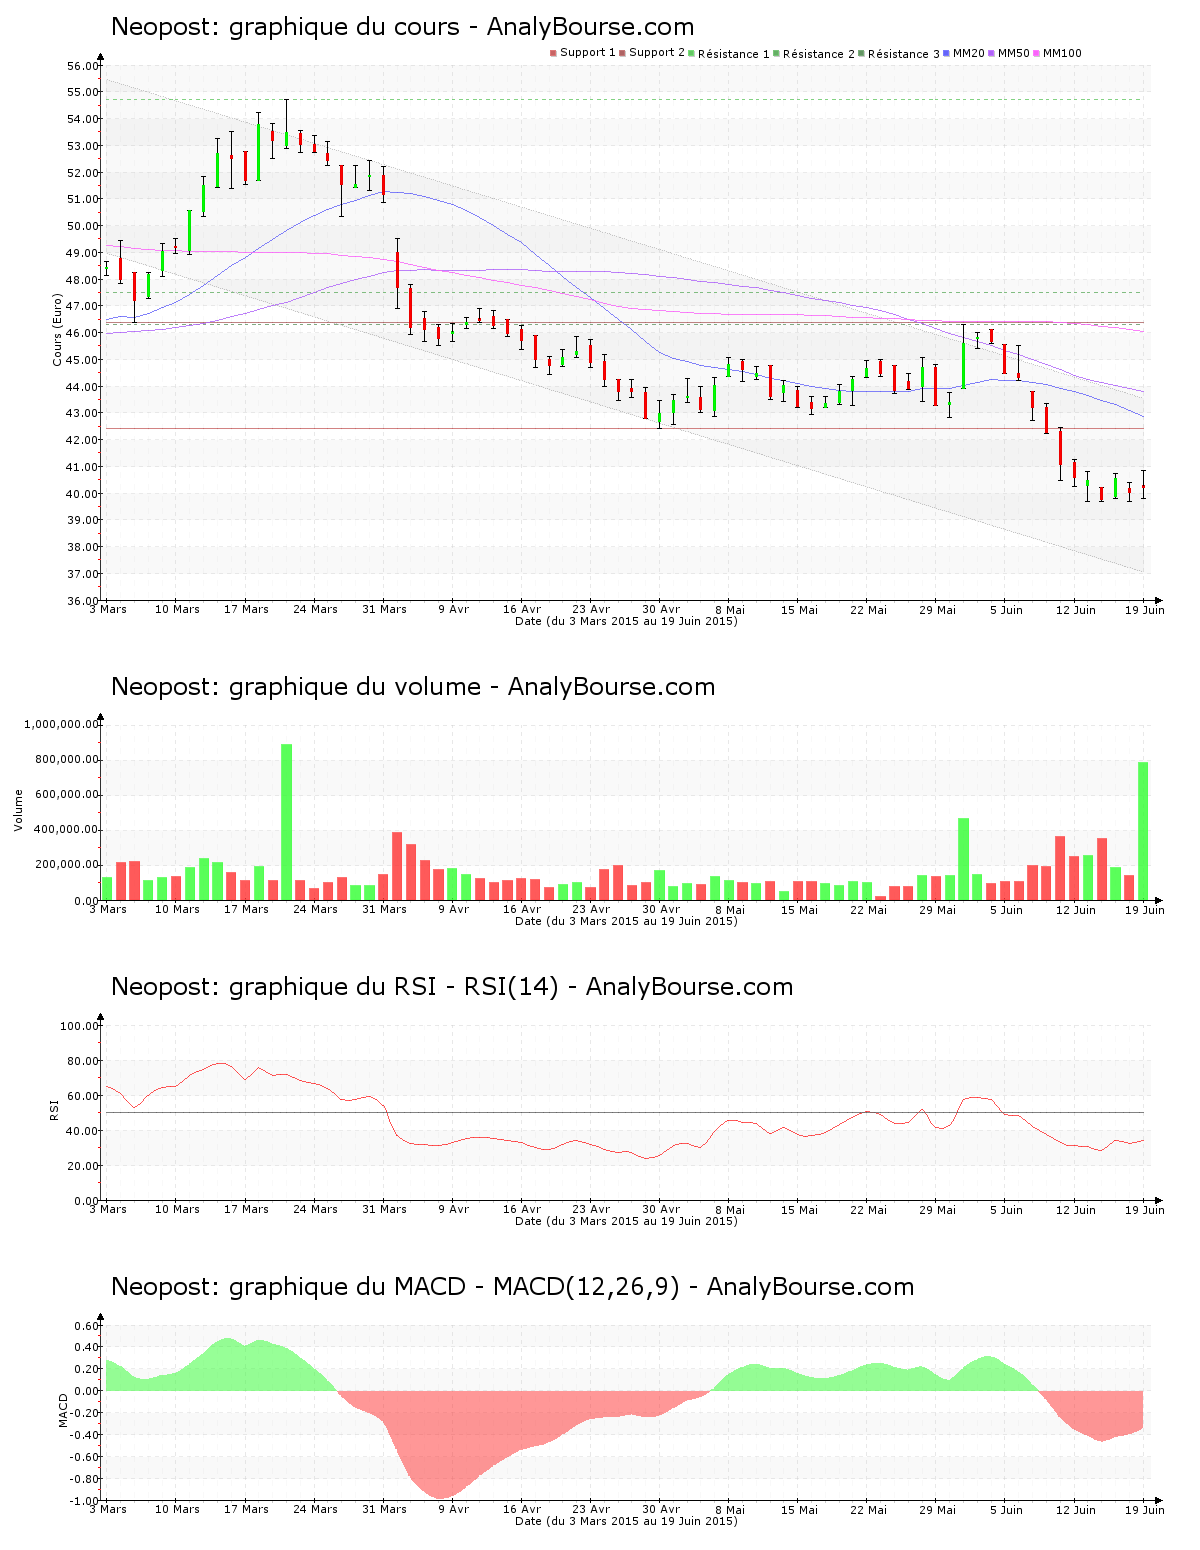Click the Résistance 2 legend marker
The width and height of the screenshot is (1200, 1550).
pos(776,53)
